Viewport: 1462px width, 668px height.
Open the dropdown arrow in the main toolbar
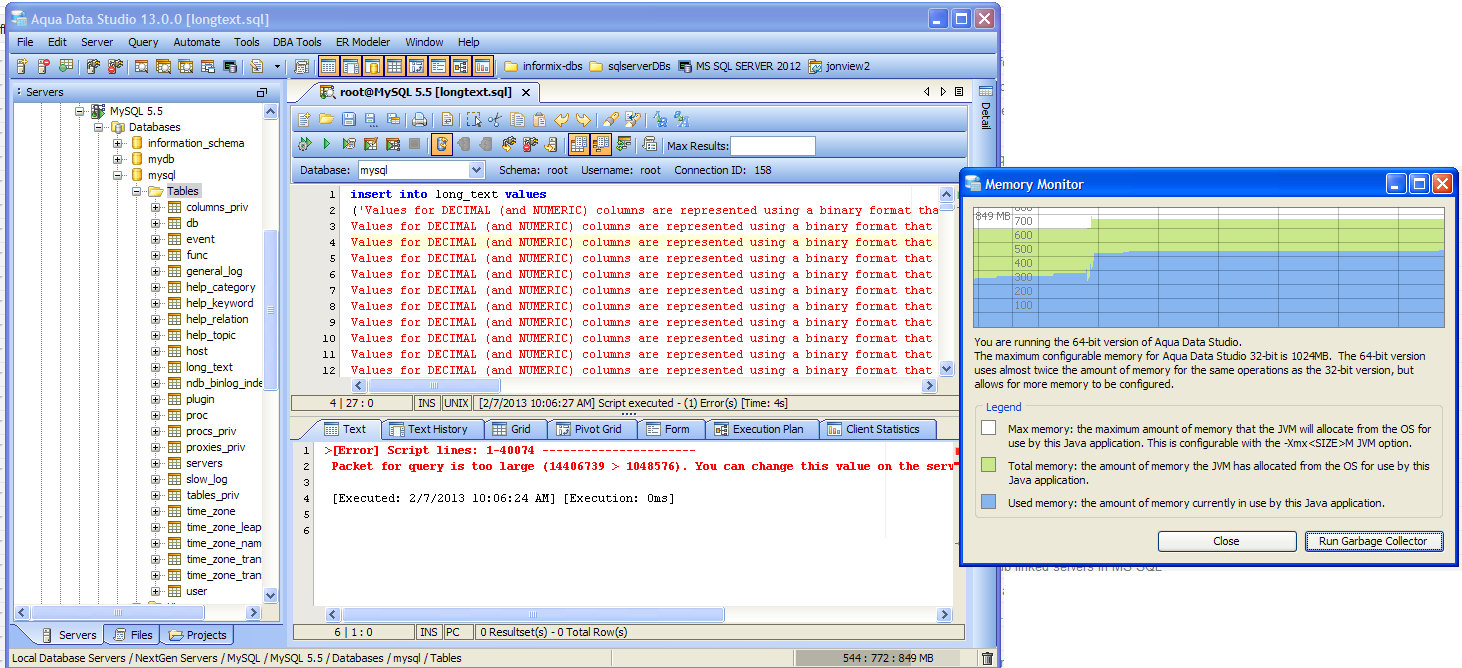[x=278, y=67]
